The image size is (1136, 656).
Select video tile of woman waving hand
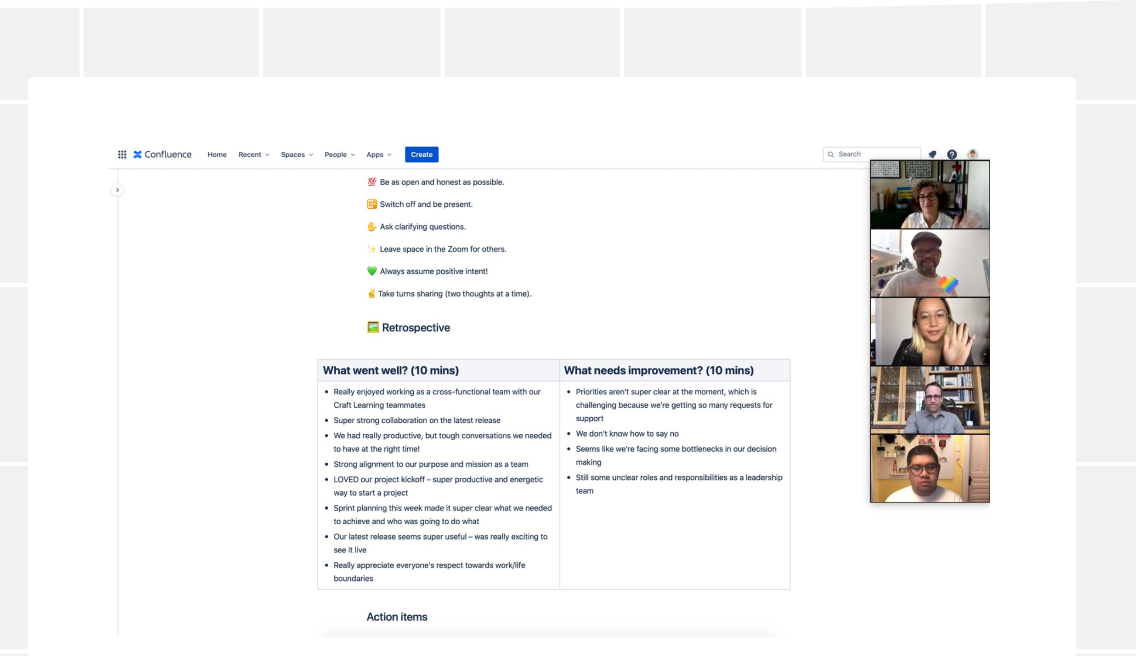[x=930, y=331]
